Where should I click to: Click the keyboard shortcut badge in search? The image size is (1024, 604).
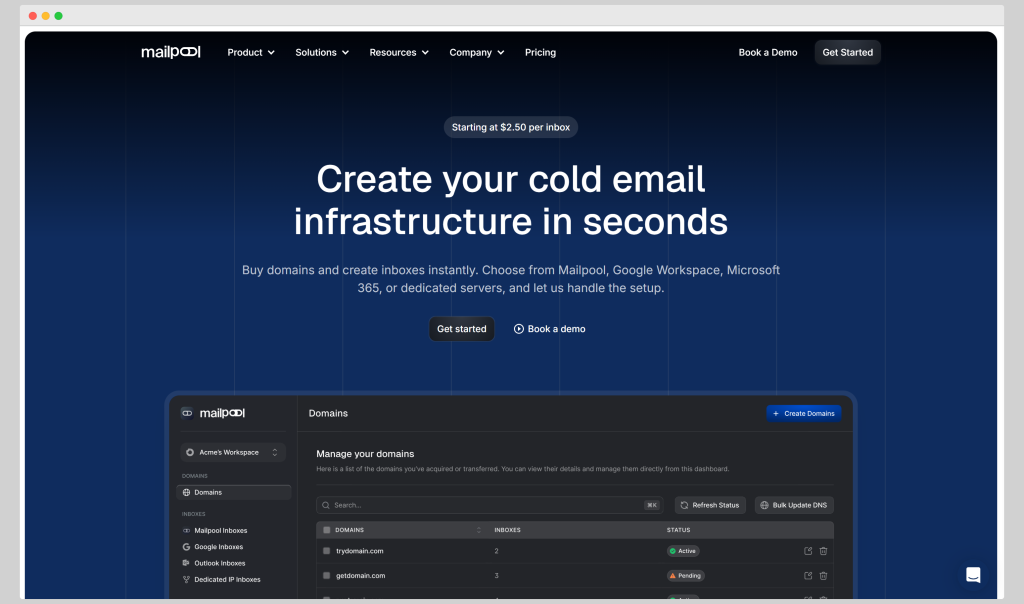click(651, 505)
